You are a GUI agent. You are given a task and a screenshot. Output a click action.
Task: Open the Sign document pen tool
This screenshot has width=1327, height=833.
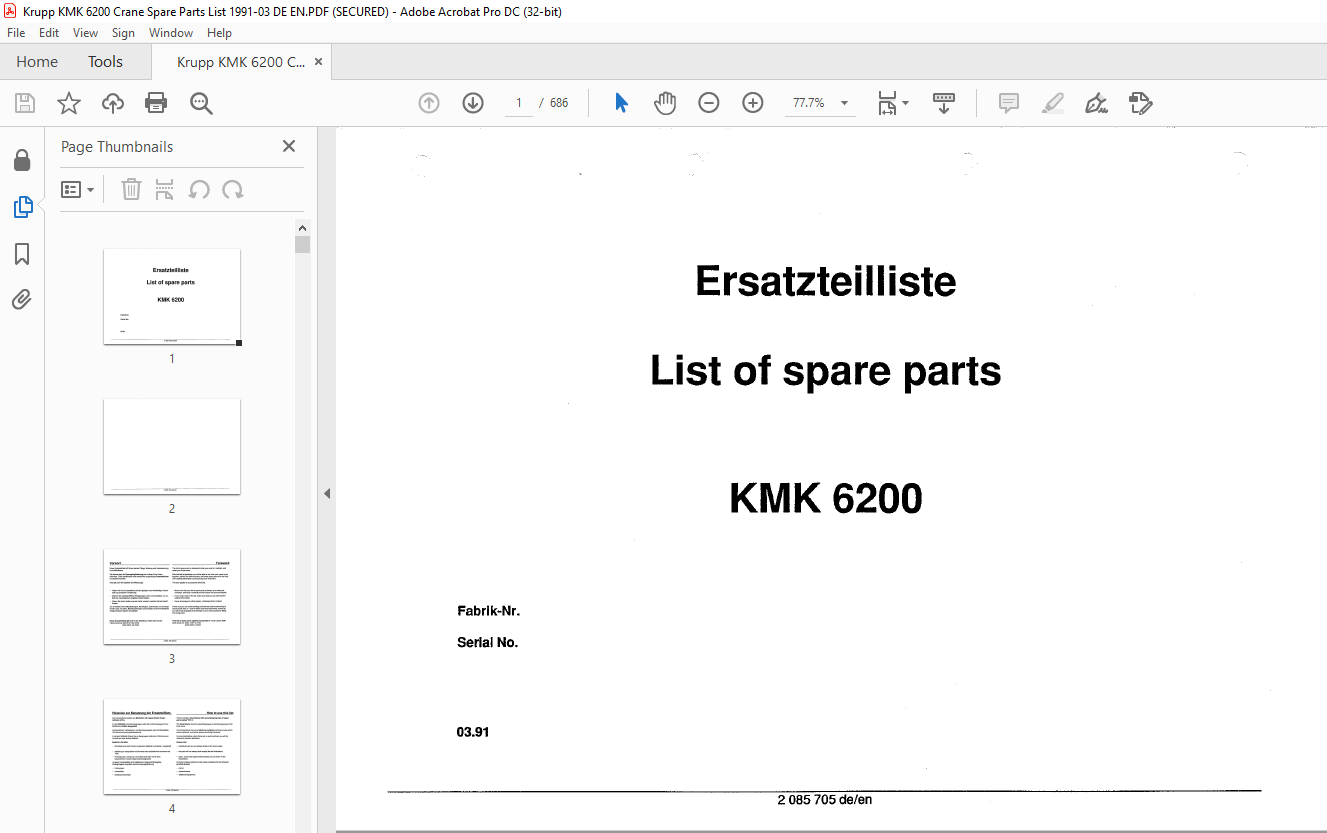click(x=1097, y=103)
